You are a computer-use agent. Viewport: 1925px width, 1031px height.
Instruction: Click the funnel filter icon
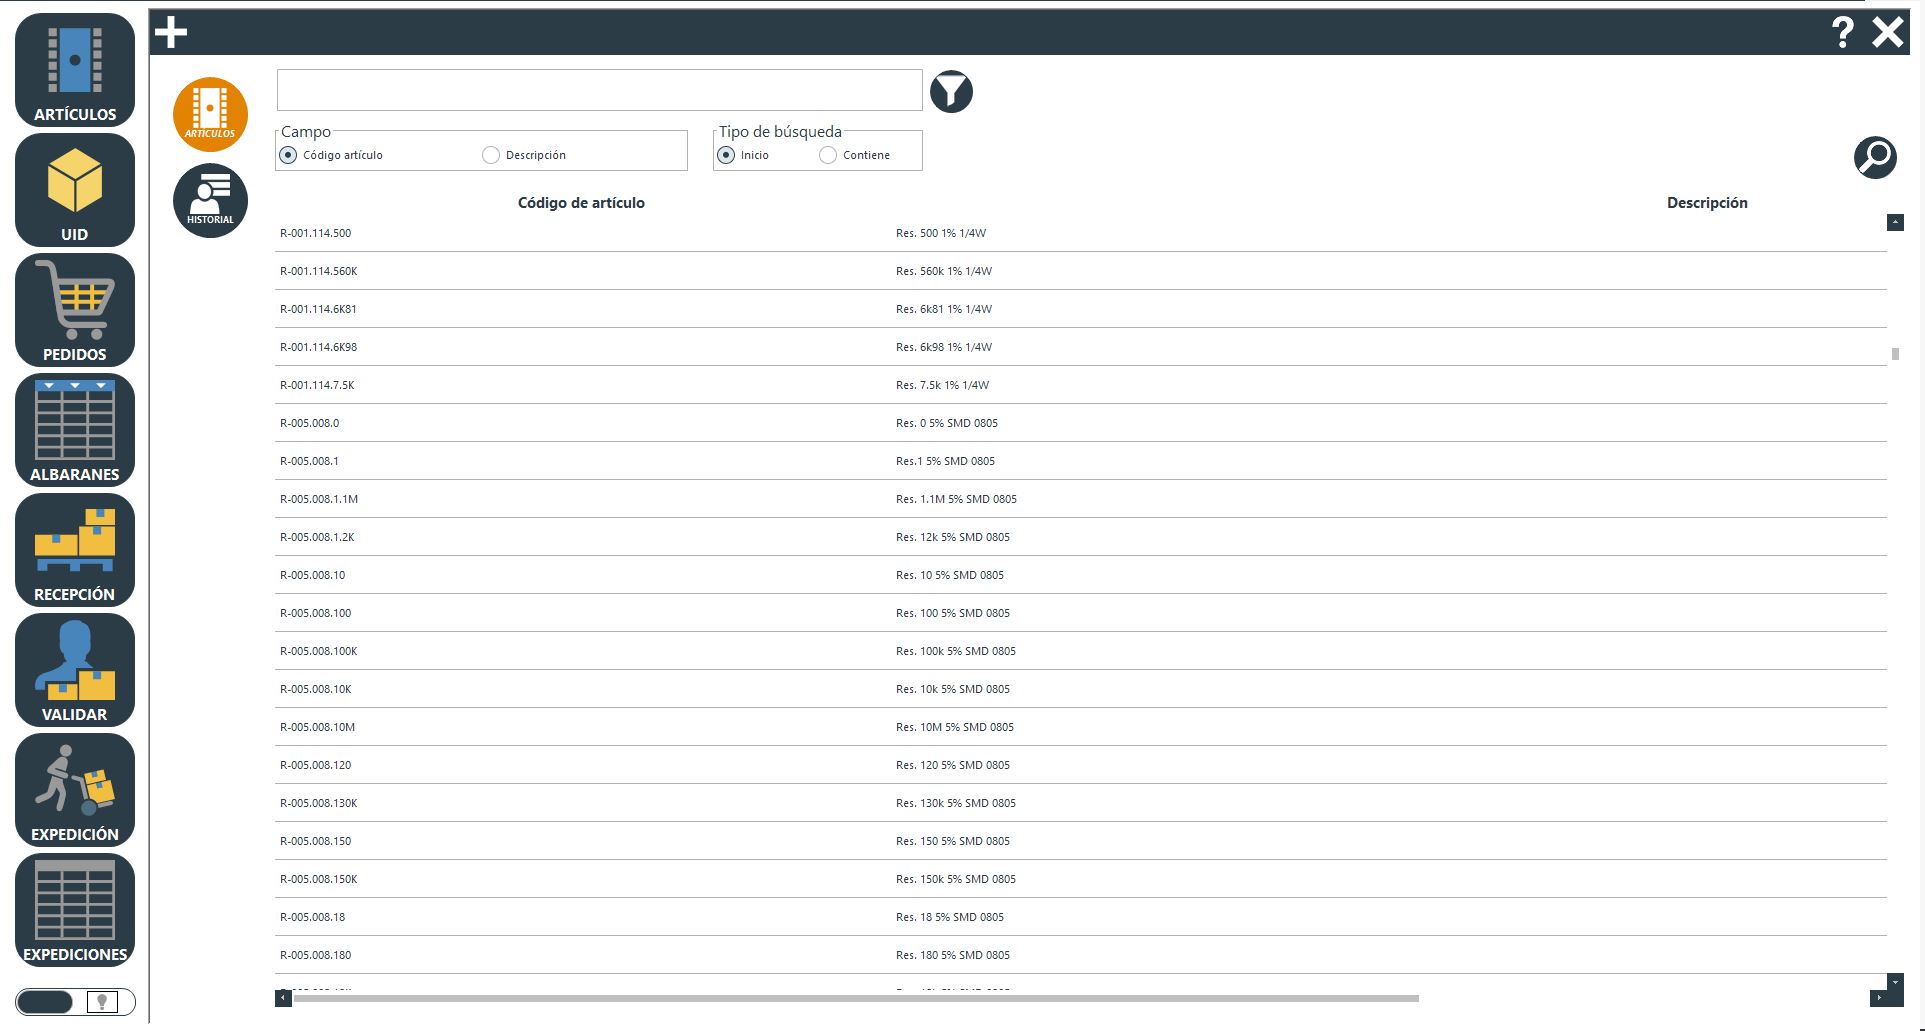(x=951, y=92)
